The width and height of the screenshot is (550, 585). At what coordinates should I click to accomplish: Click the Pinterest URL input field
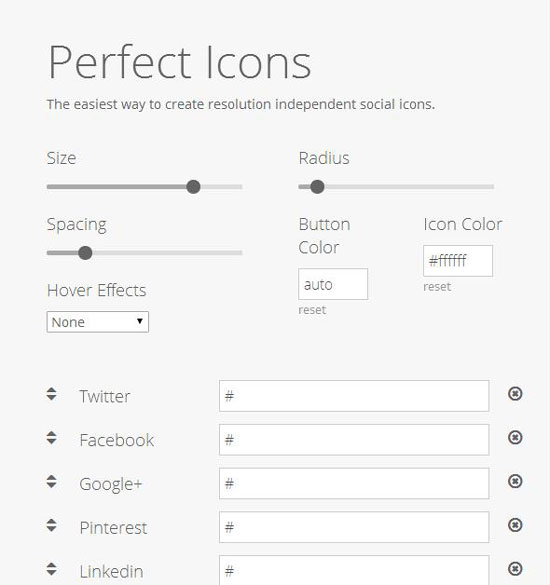[354, 527]
